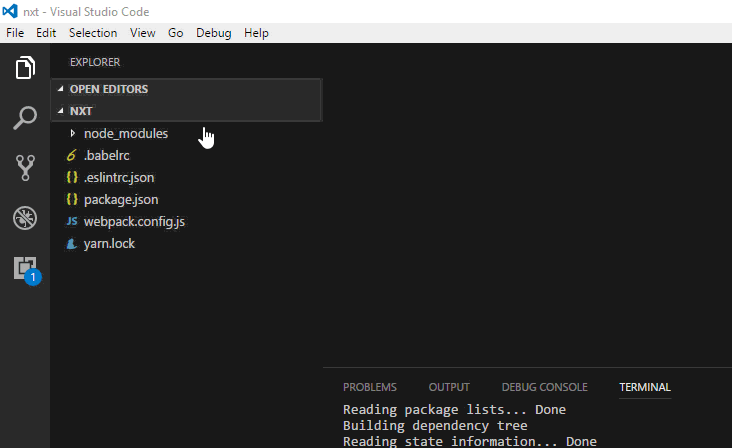
Task: Click the webpack.config.js JS file icon
Action: pyautogui.click(x=71, y=221)
